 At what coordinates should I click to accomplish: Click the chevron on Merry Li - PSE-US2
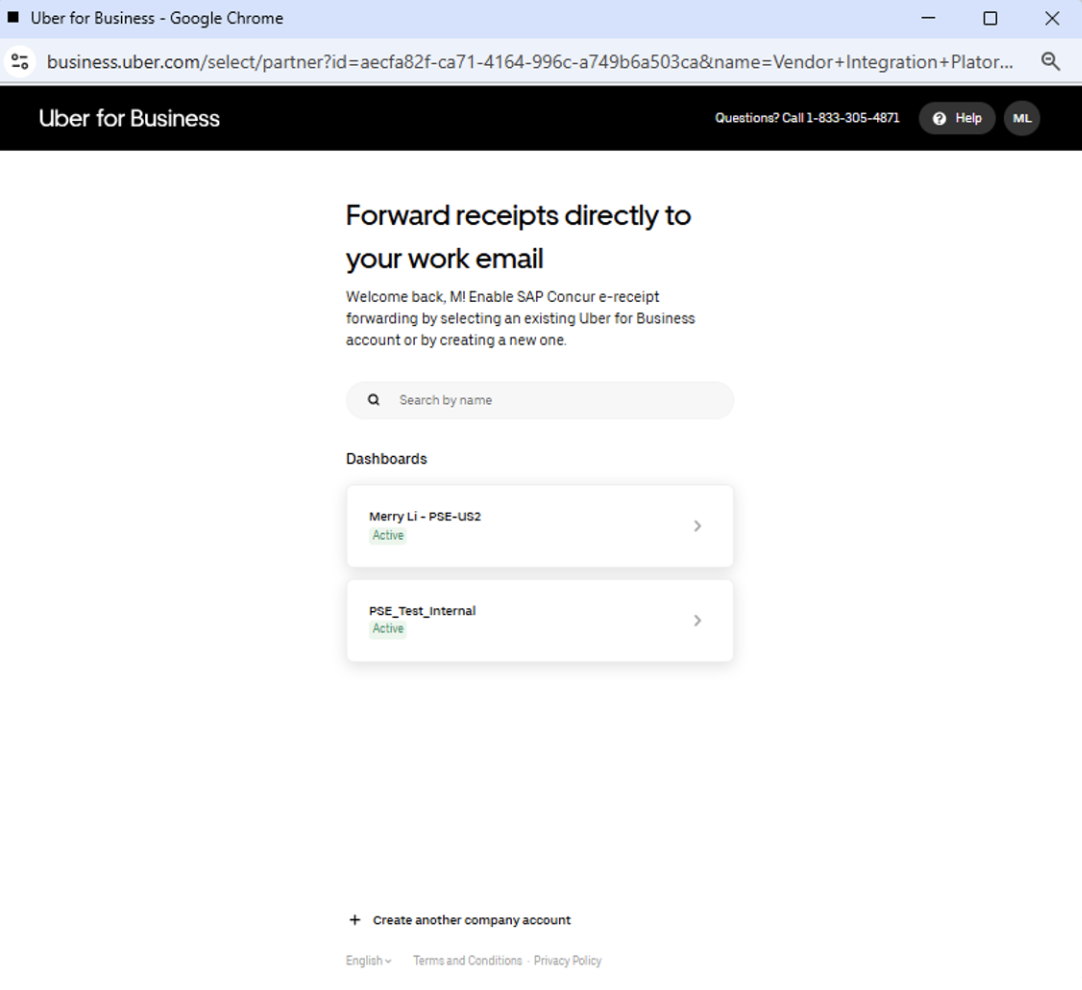[697, 526]
